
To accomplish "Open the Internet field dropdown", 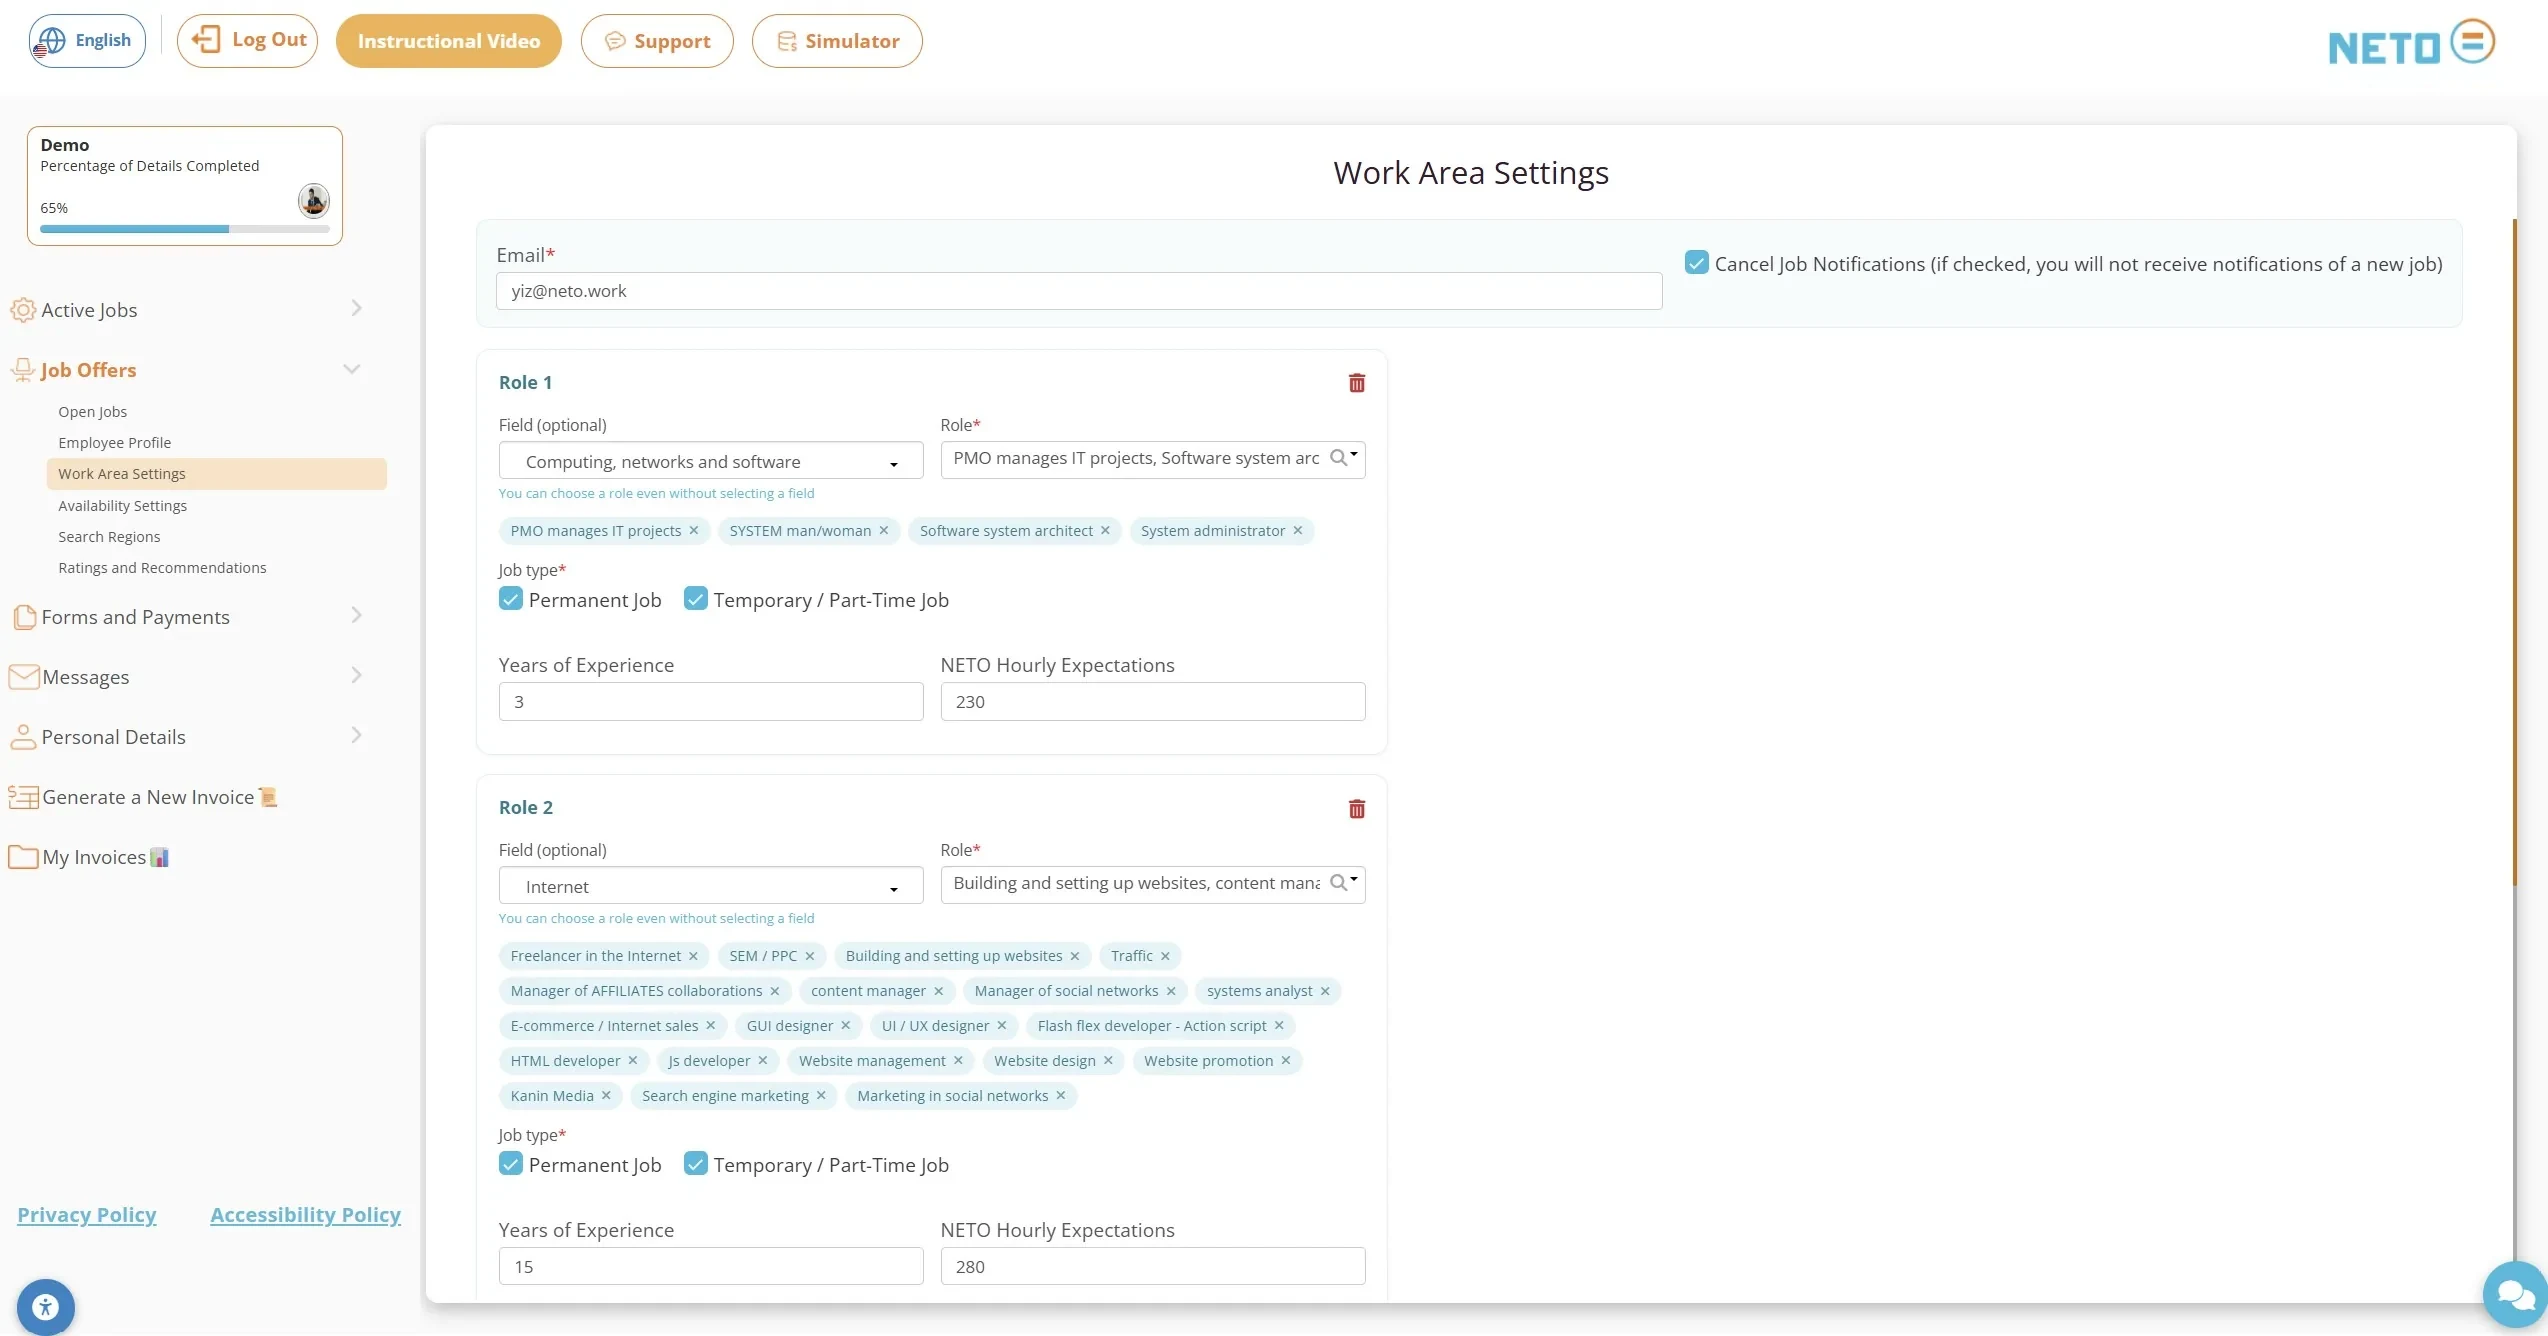I will (x=710, y=886).
